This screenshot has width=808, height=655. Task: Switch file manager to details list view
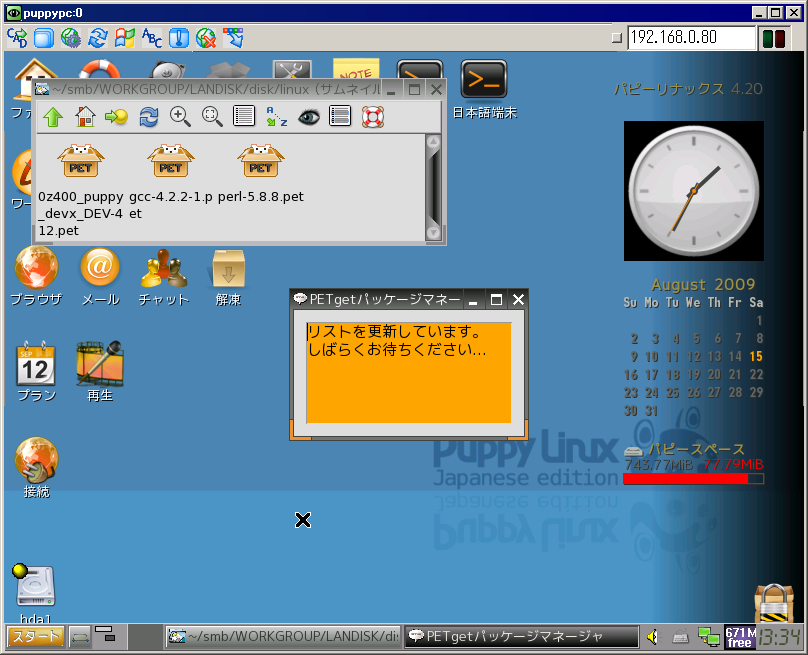tap(244, 116)
